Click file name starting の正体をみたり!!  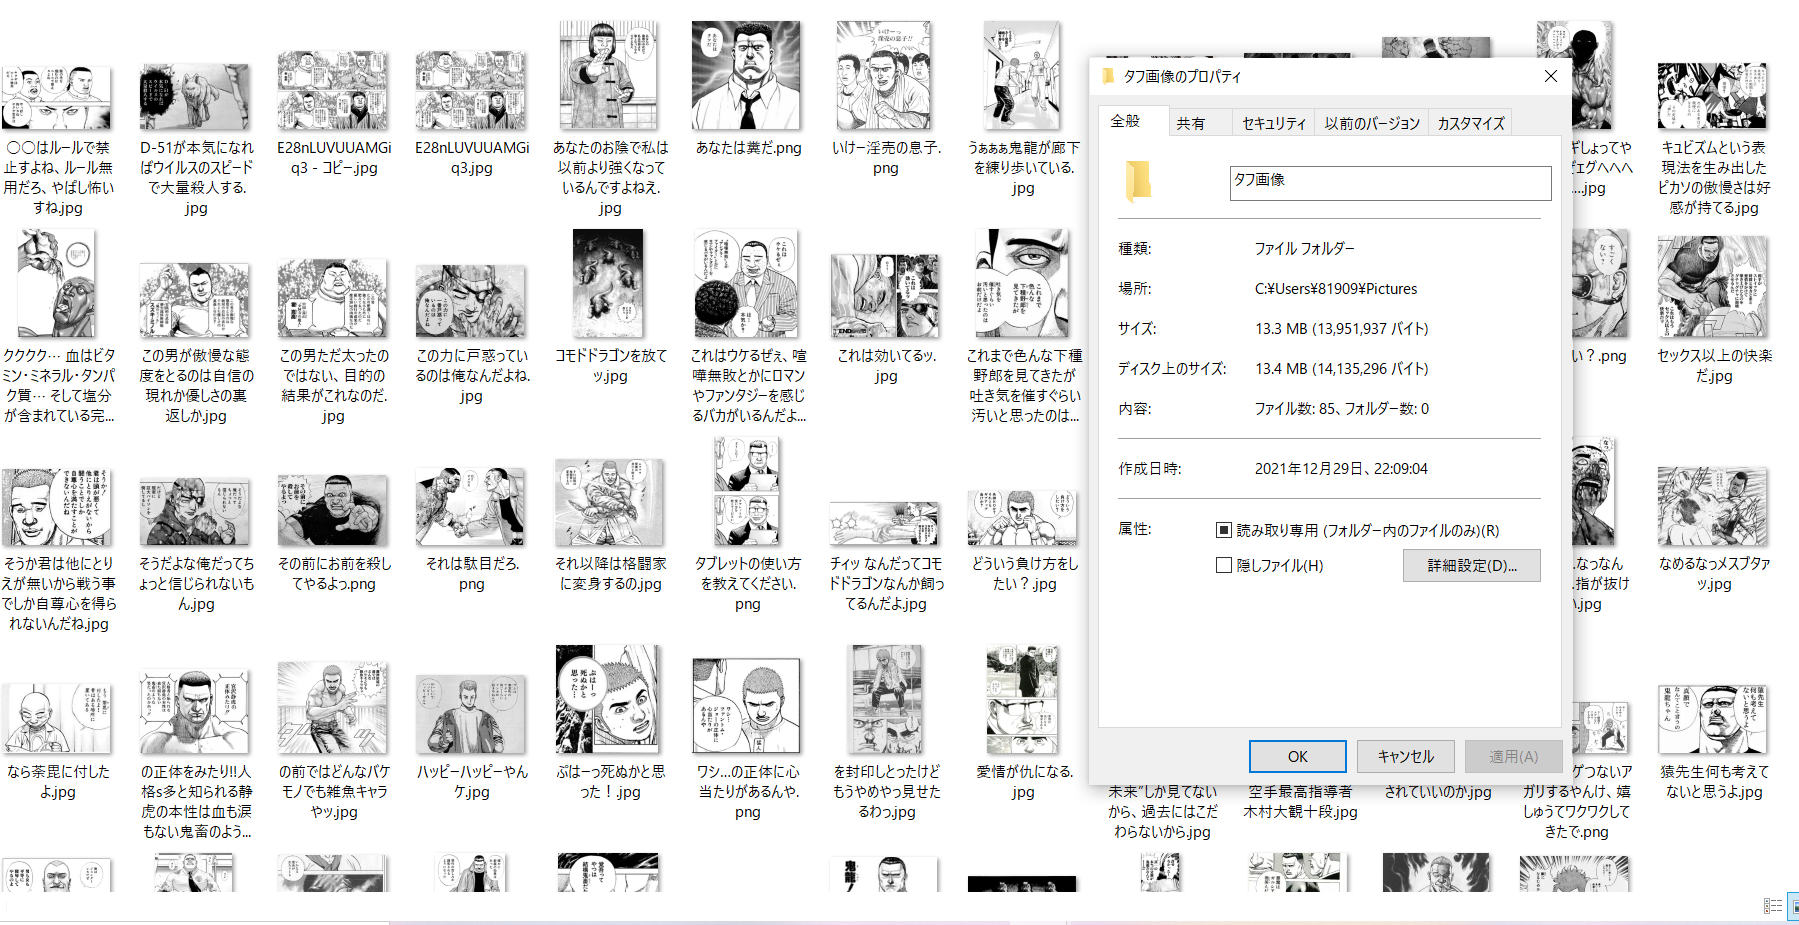(196, 802)
